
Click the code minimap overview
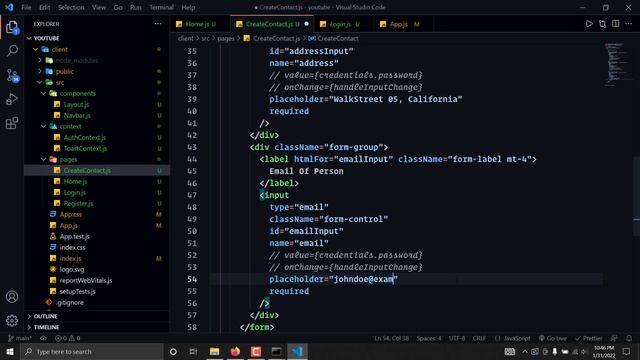618,64
